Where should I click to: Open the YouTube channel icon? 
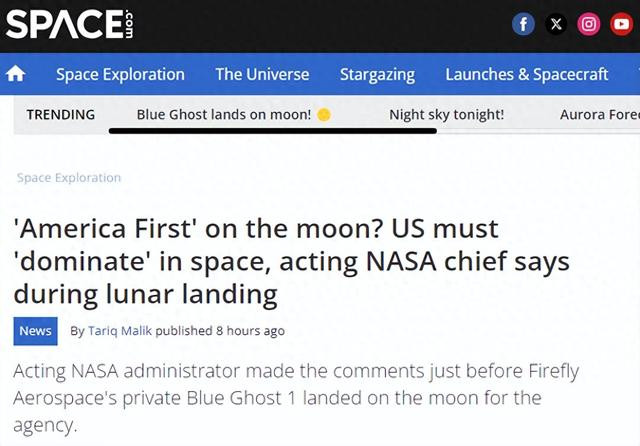point(621,24)
